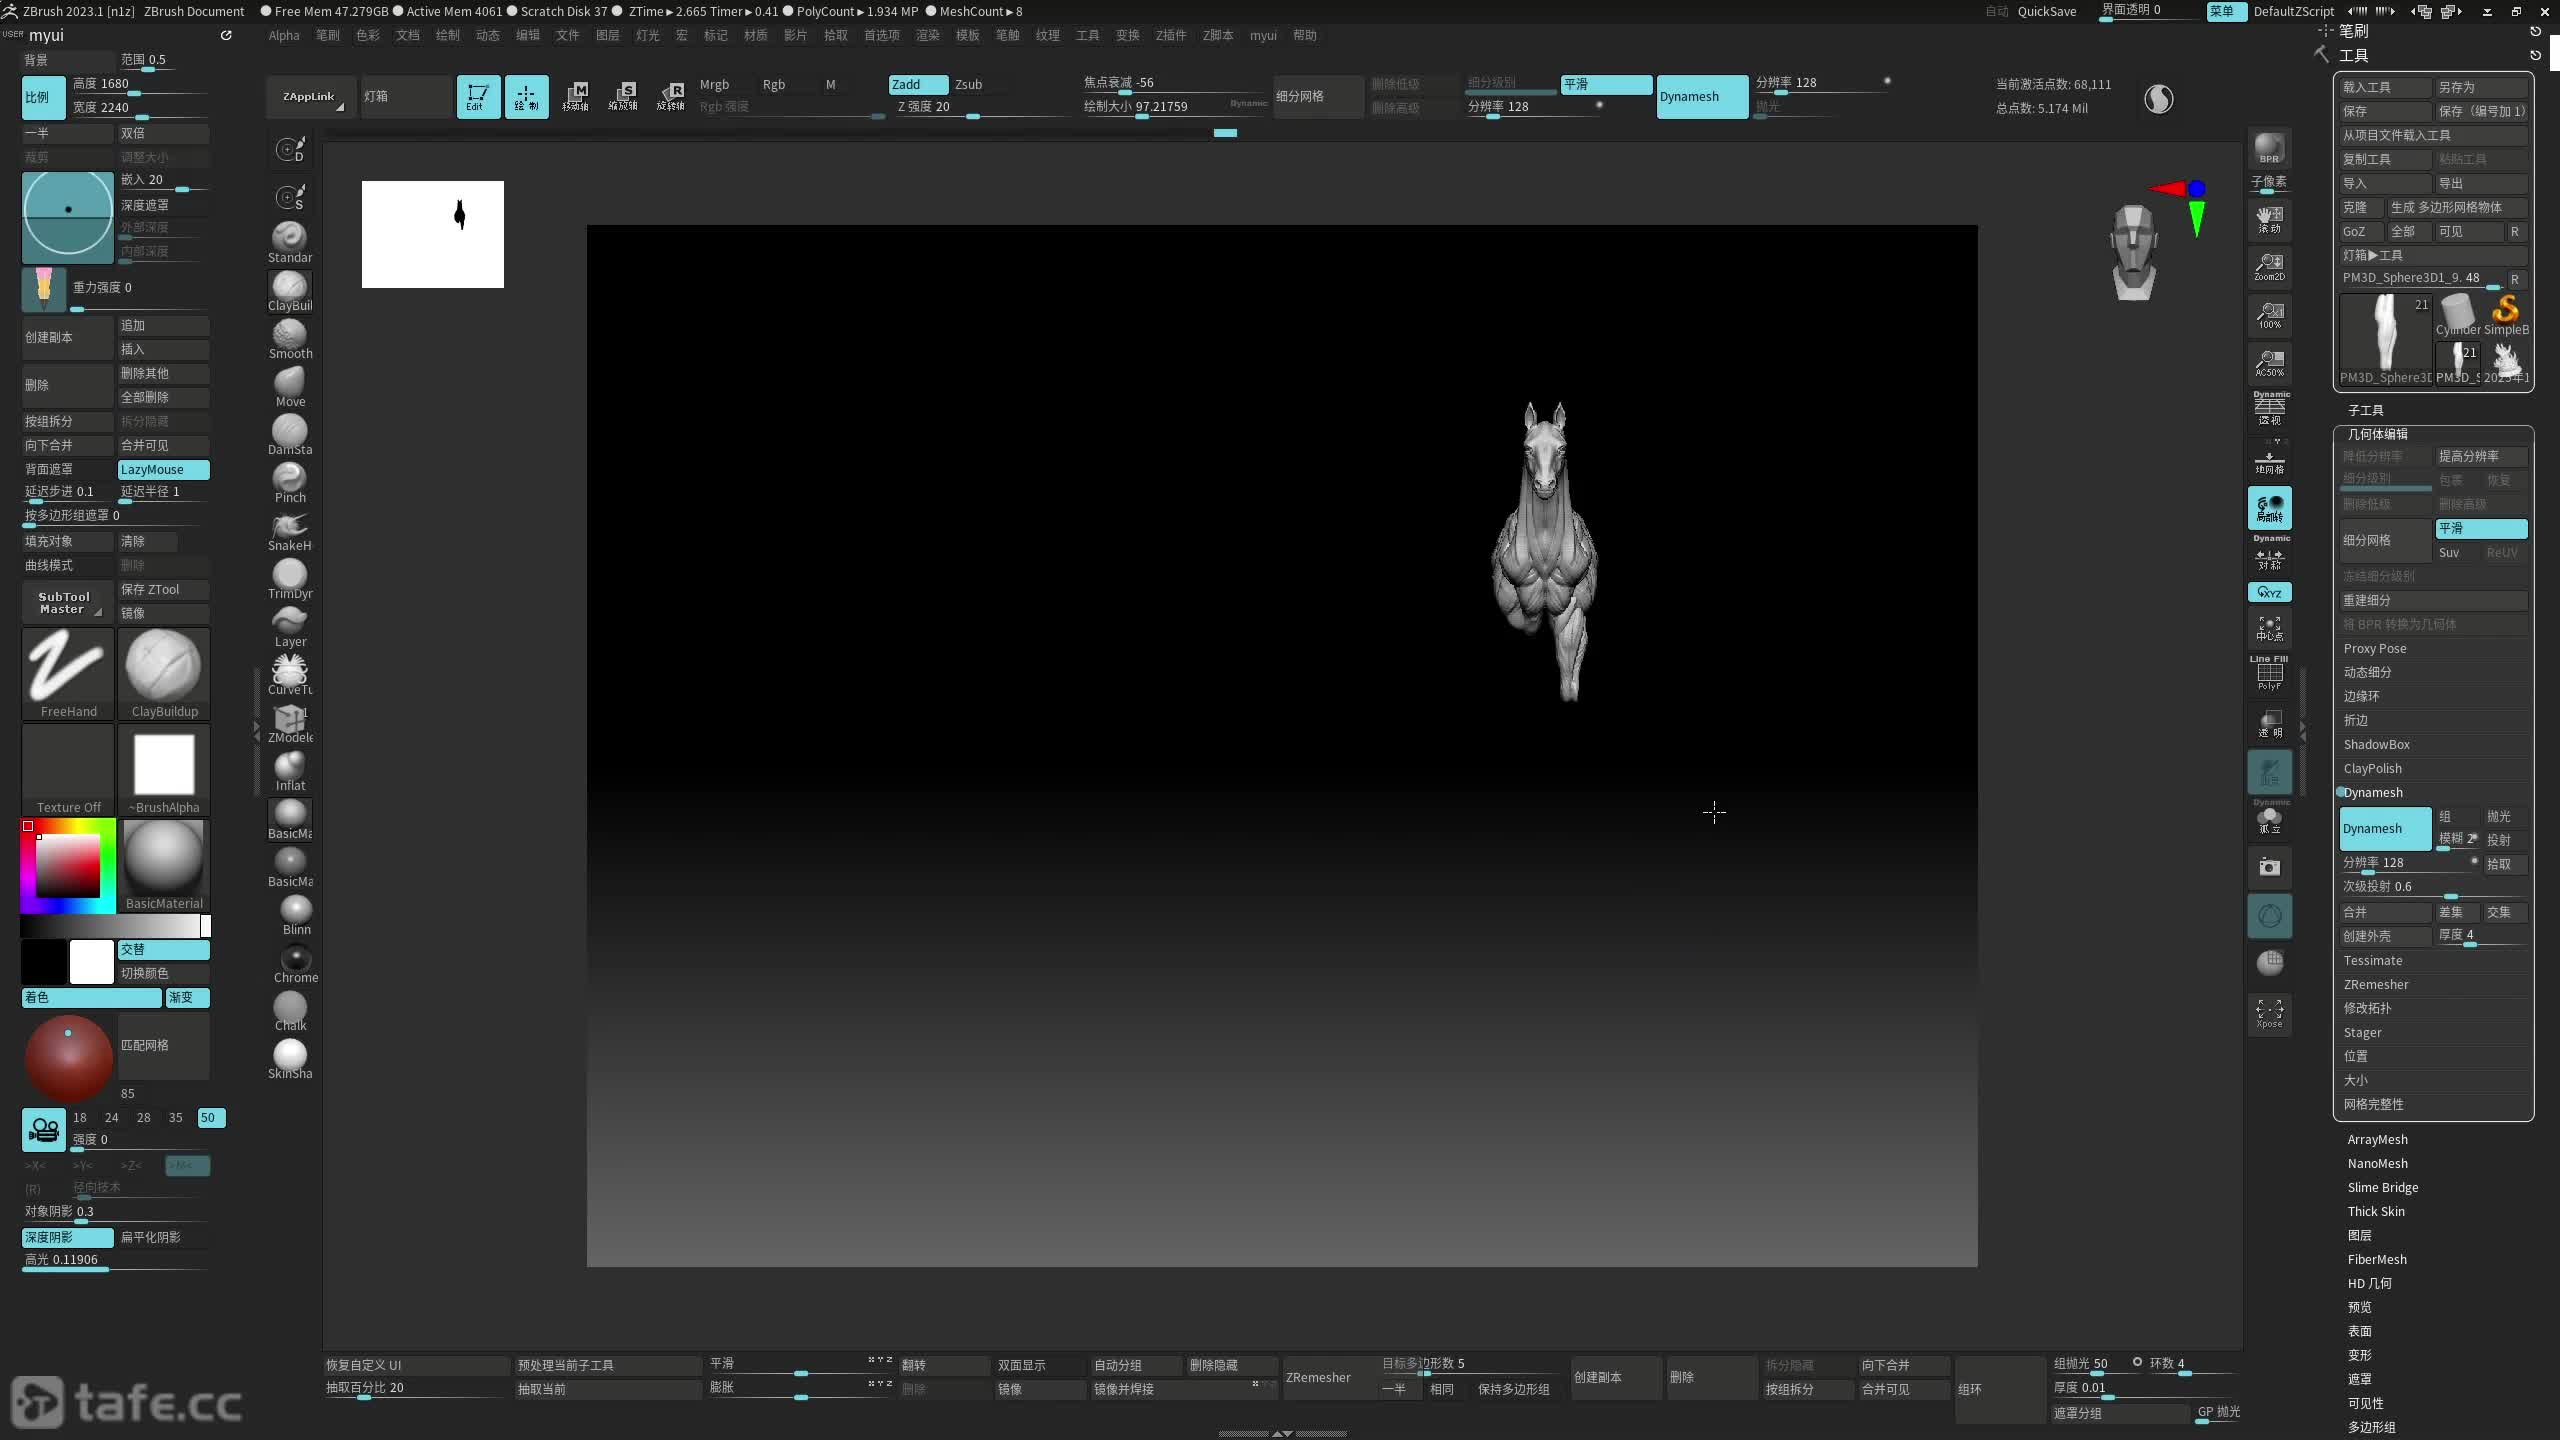
Task: Open the Z插件 menu
Action: point(1170,35)
